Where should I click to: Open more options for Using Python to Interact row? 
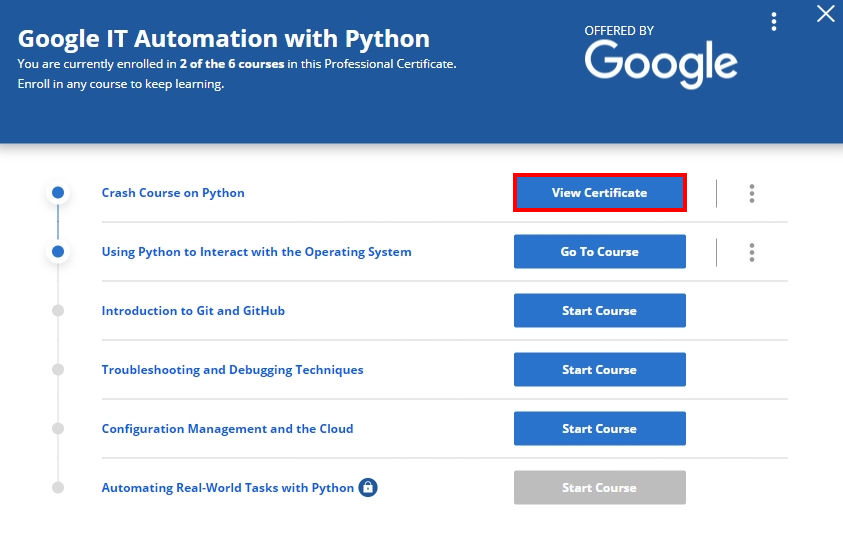coord(752,252)
